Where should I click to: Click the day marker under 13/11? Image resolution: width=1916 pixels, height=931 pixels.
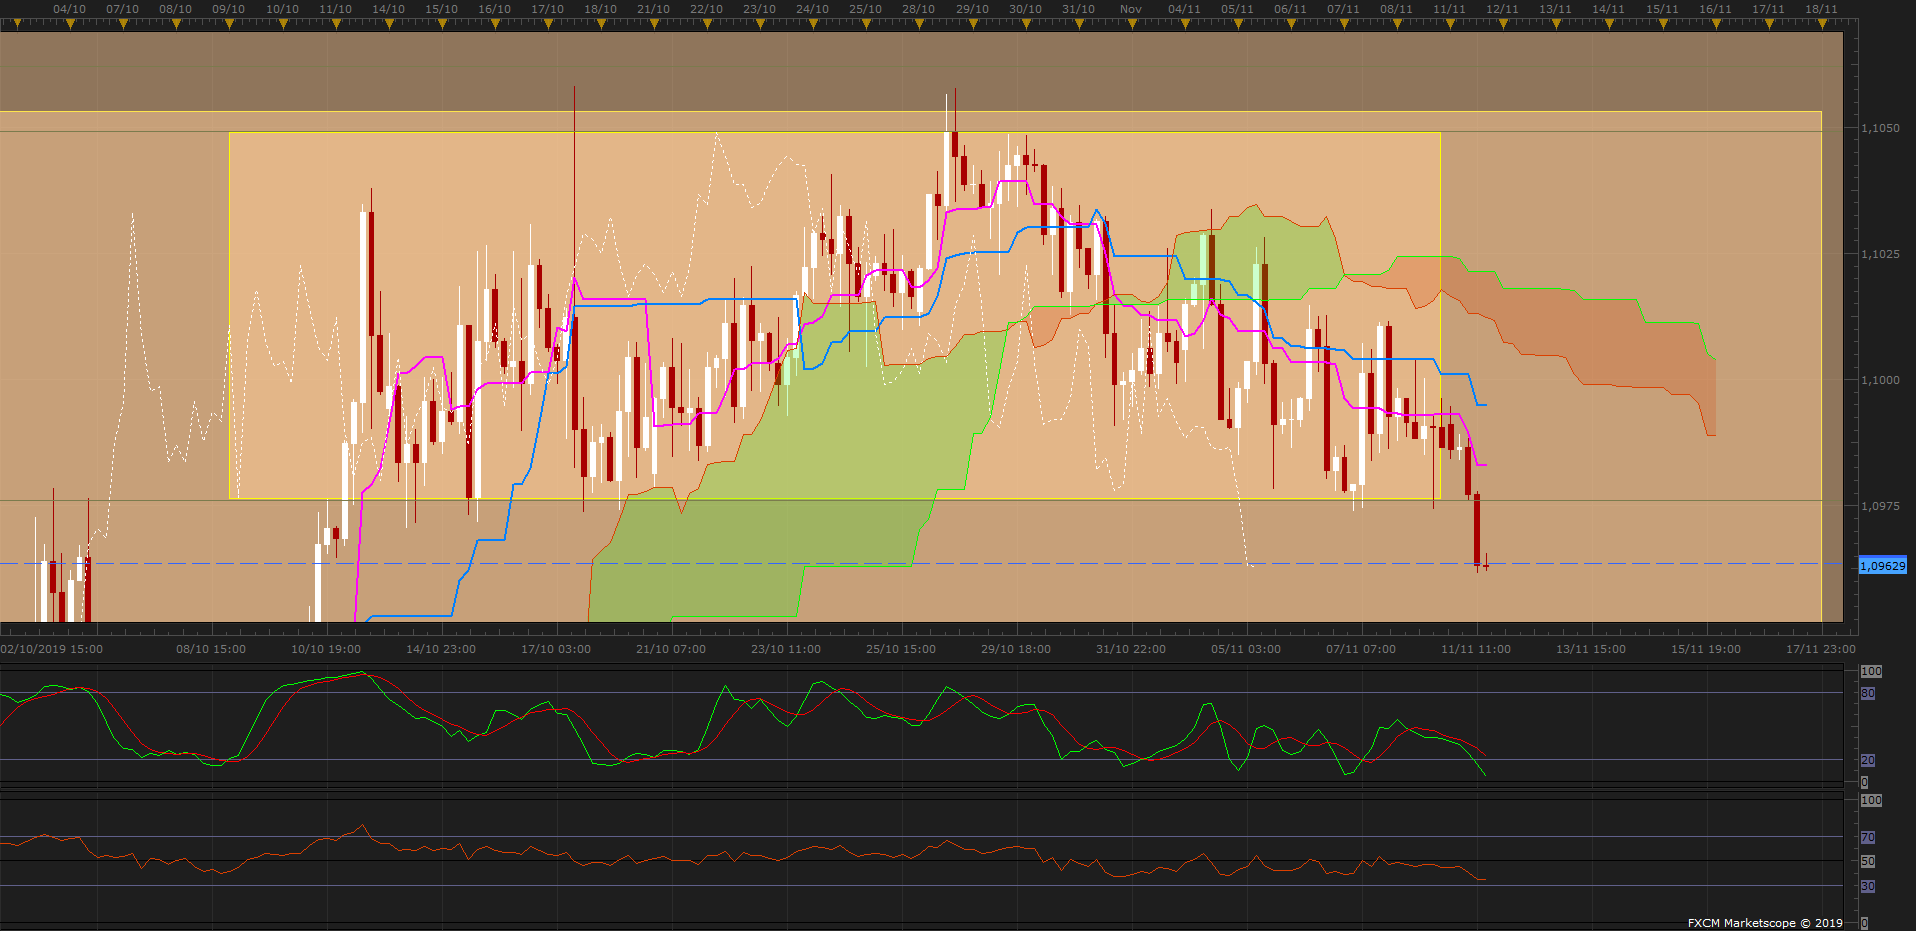coord(1556,23)
